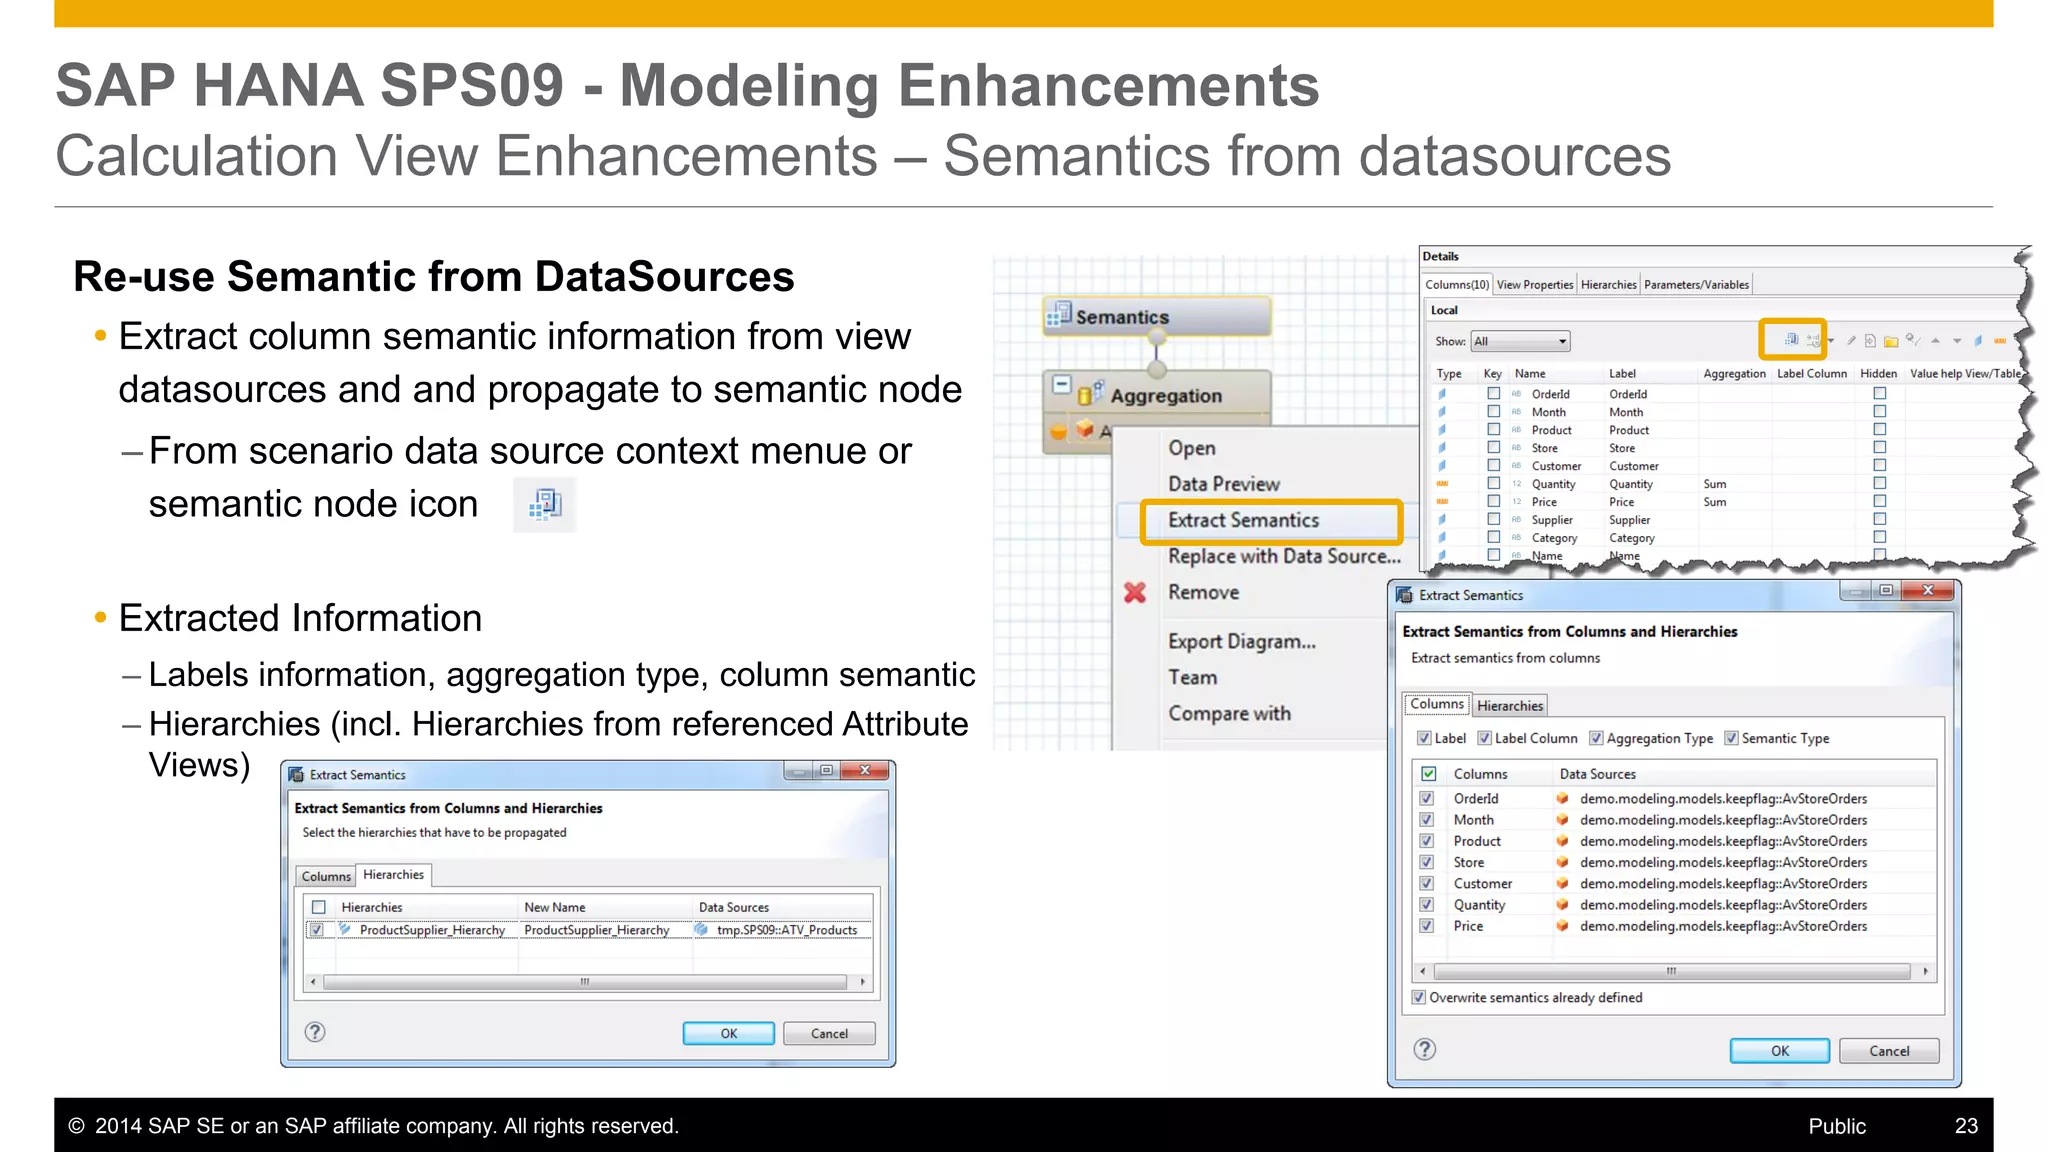Uncheck the OrderId column in extract dialog
This screenshot has height=1152, width=2048.
[1427, 798]
